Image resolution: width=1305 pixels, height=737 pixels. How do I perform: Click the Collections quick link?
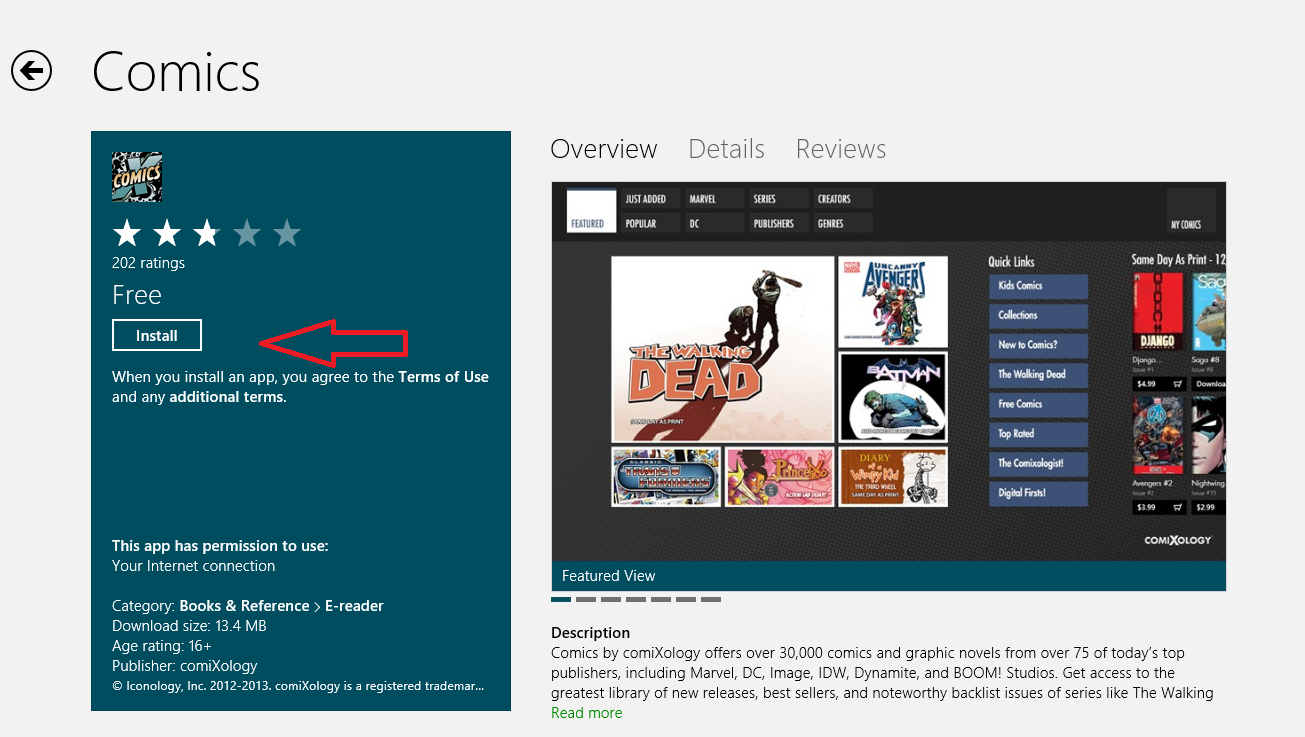coord(1038,316)
